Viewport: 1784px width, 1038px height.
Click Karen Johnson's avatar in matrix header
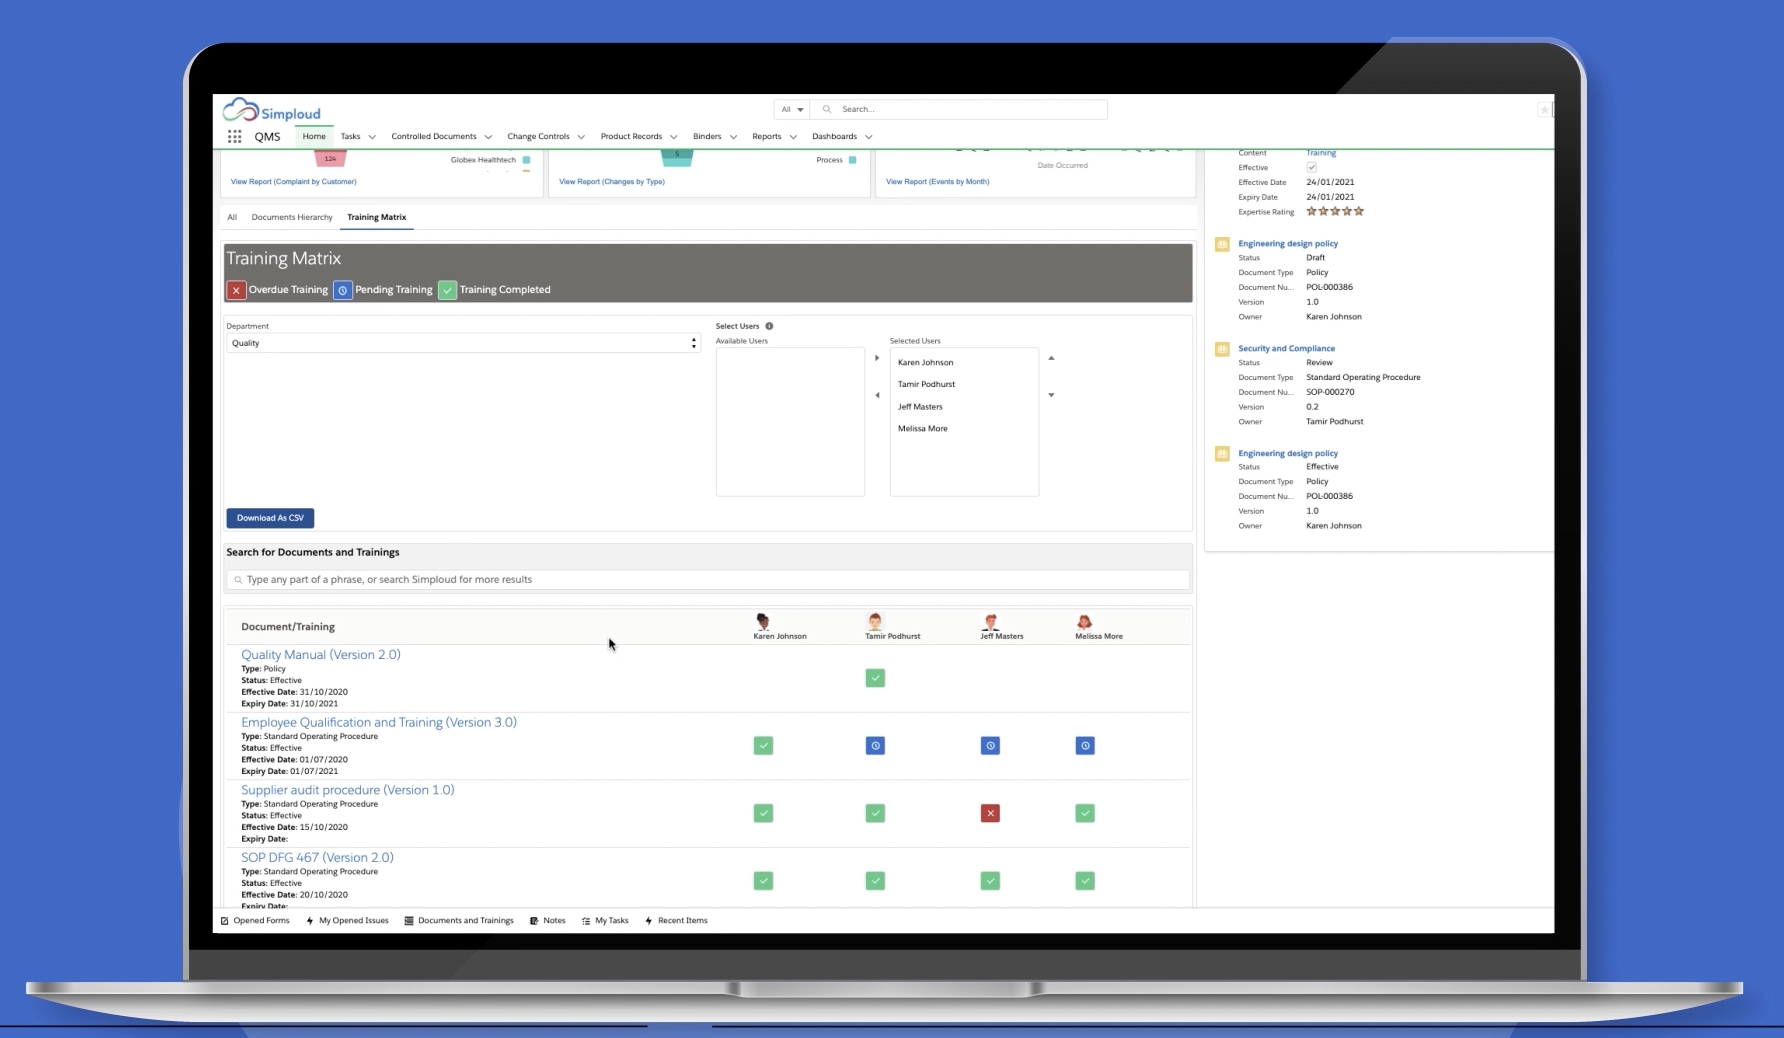[x=763, y=622]
